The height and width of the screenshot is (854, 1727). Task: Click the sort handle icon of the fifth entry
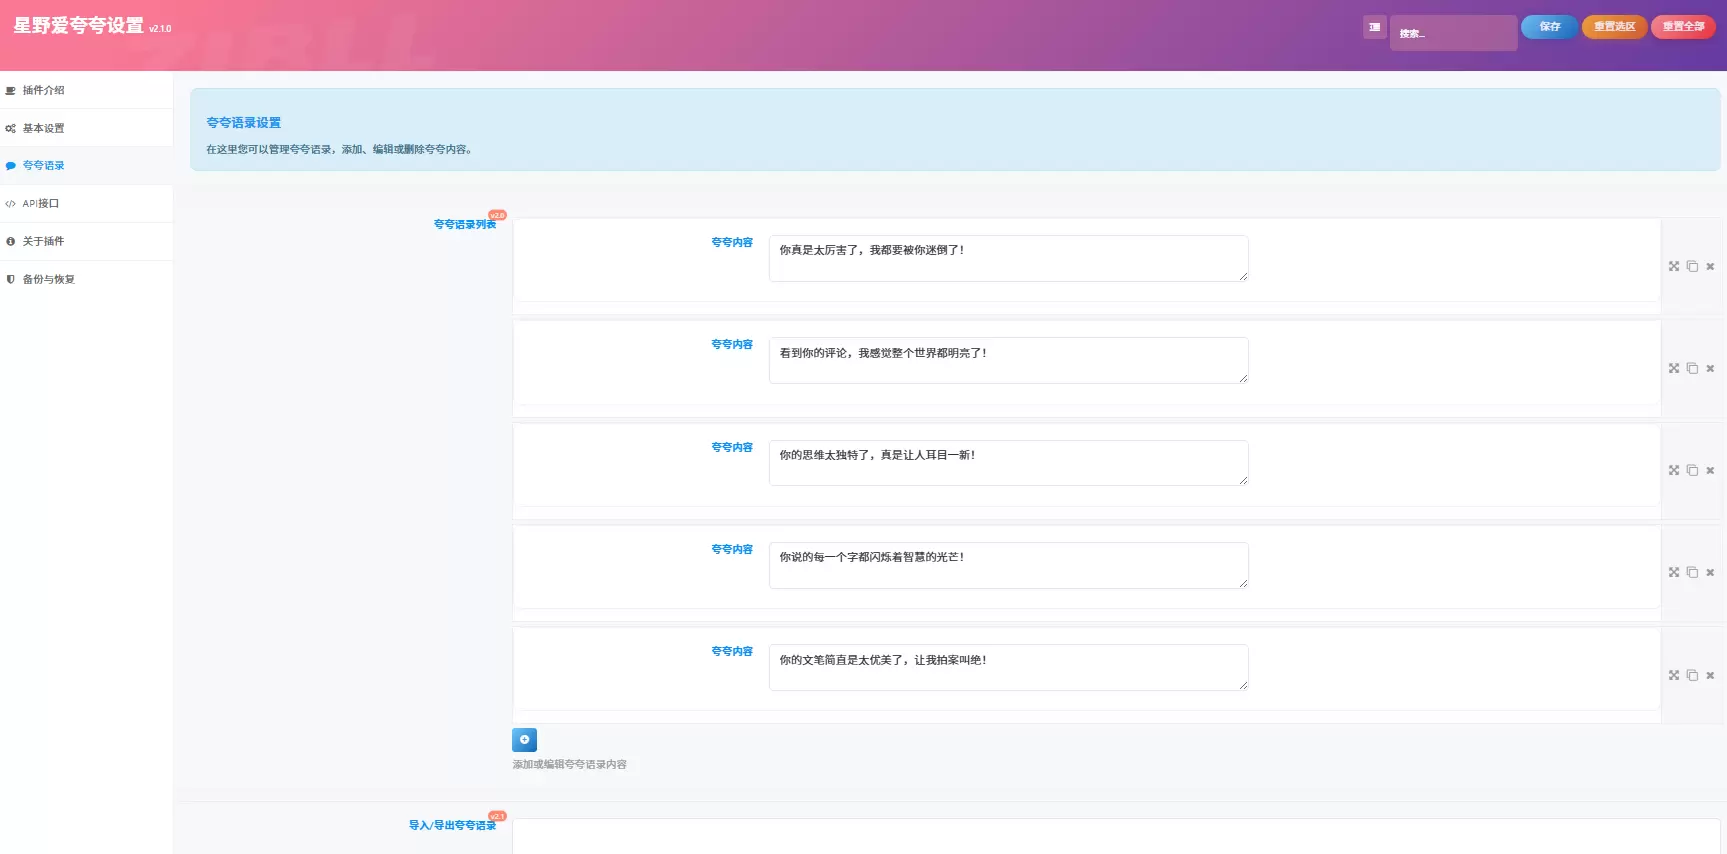[x=1674, y=675]
